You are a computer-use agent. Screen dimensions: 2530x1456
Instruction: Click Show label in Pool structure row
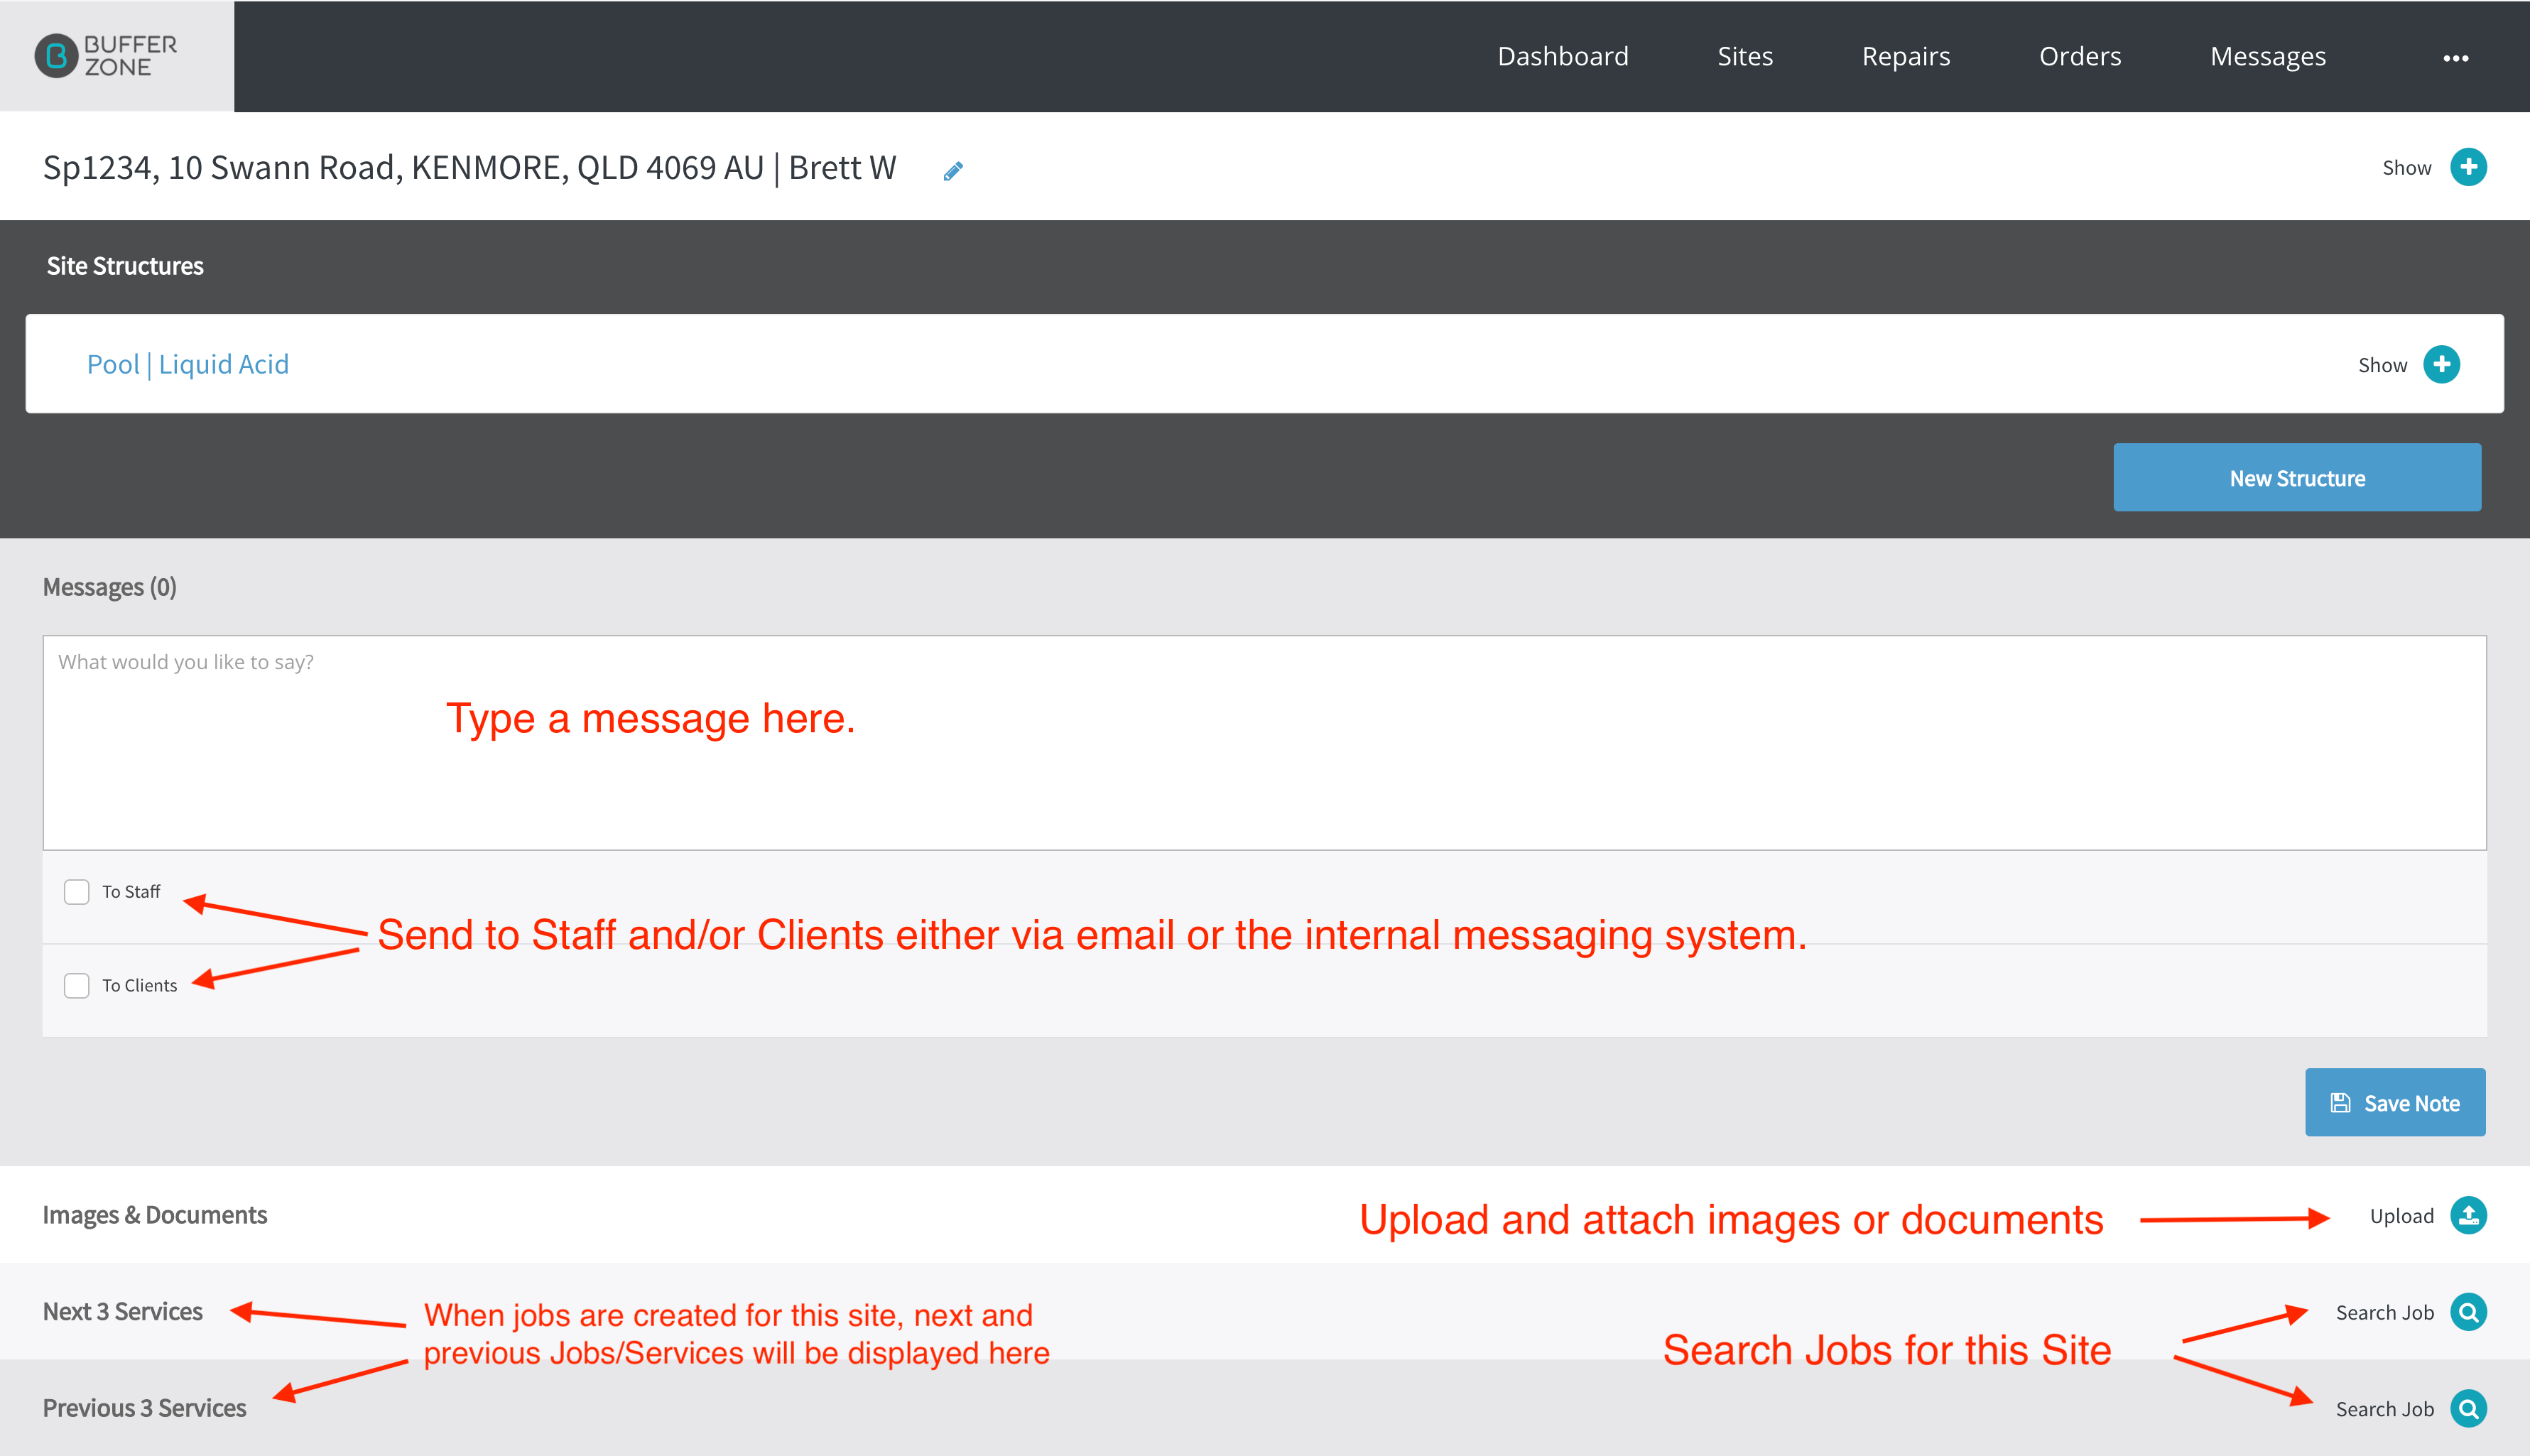pos(2383,365)
